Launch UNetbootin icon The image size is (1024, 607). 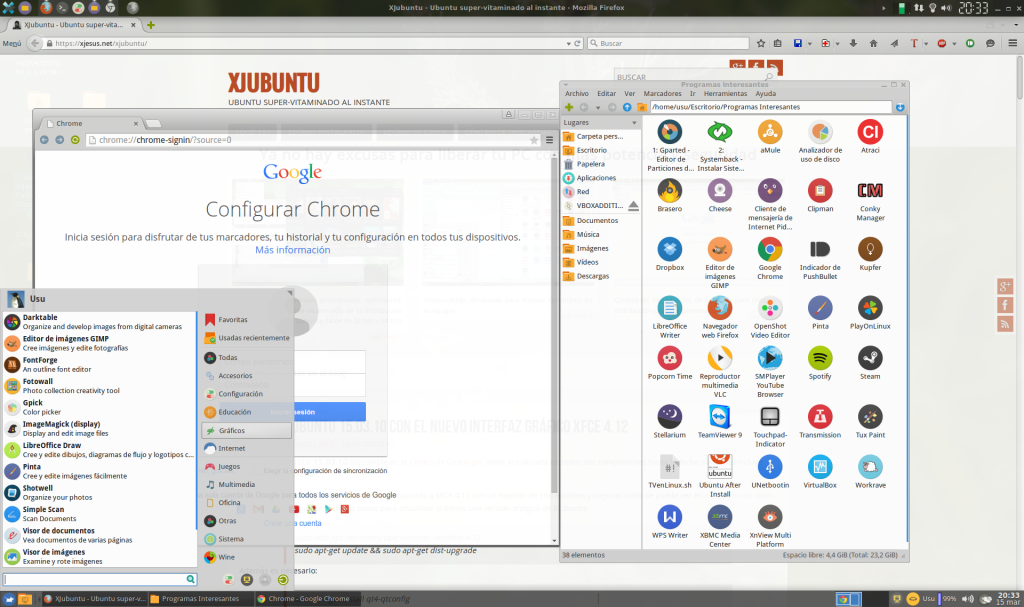coord(770,467)
